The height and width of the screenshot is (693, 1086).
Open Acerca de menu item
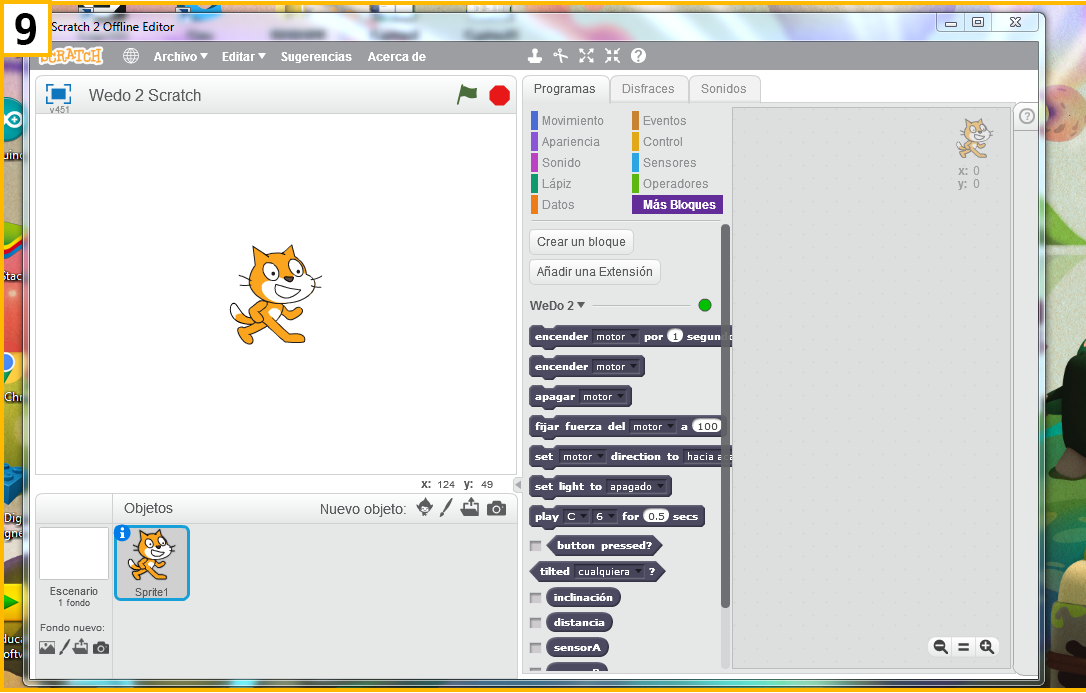(x=397, y=57)
